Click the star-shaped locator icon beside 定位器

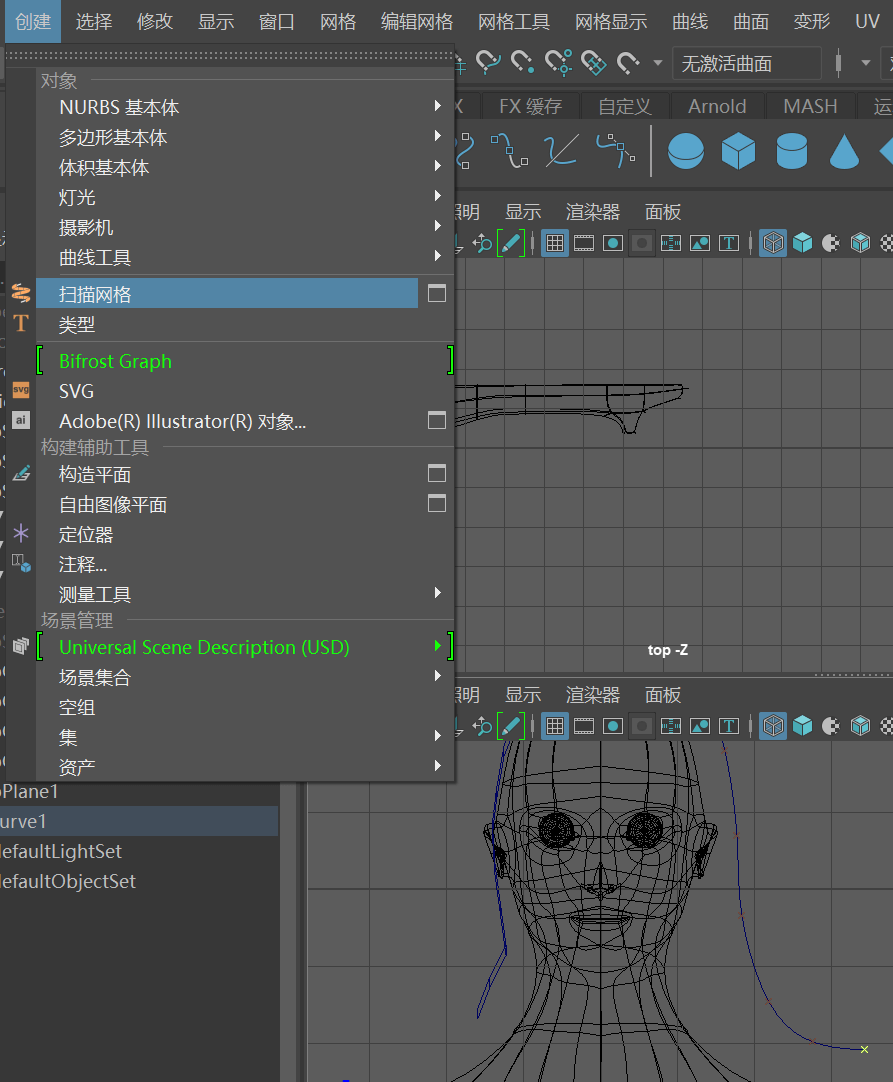tap(21, 533)
